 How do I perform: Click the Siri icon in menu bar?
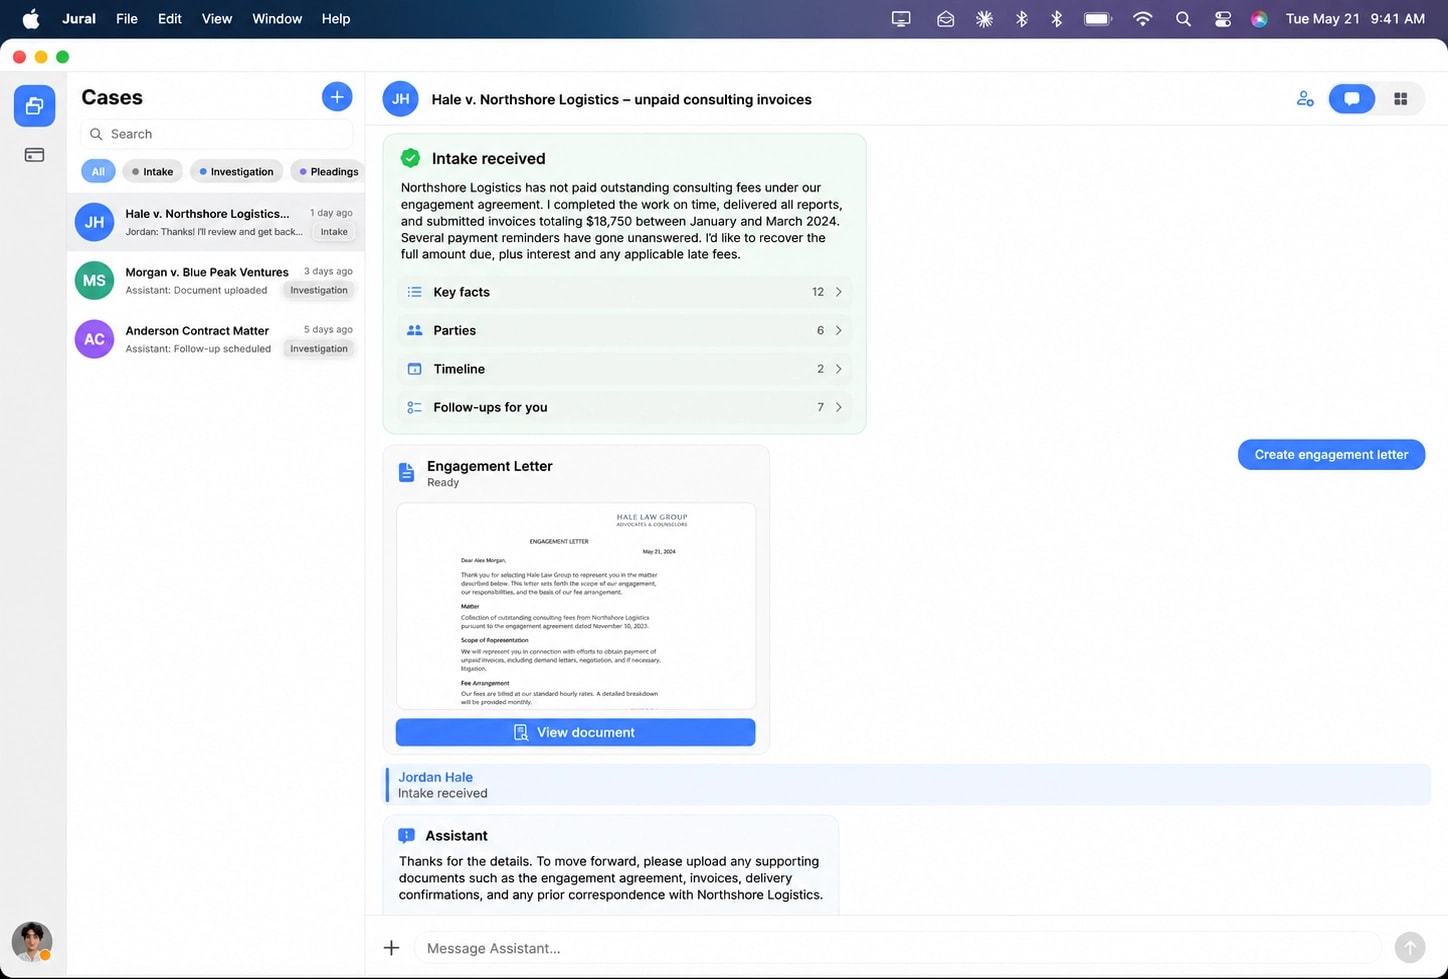pos(1259,19)
